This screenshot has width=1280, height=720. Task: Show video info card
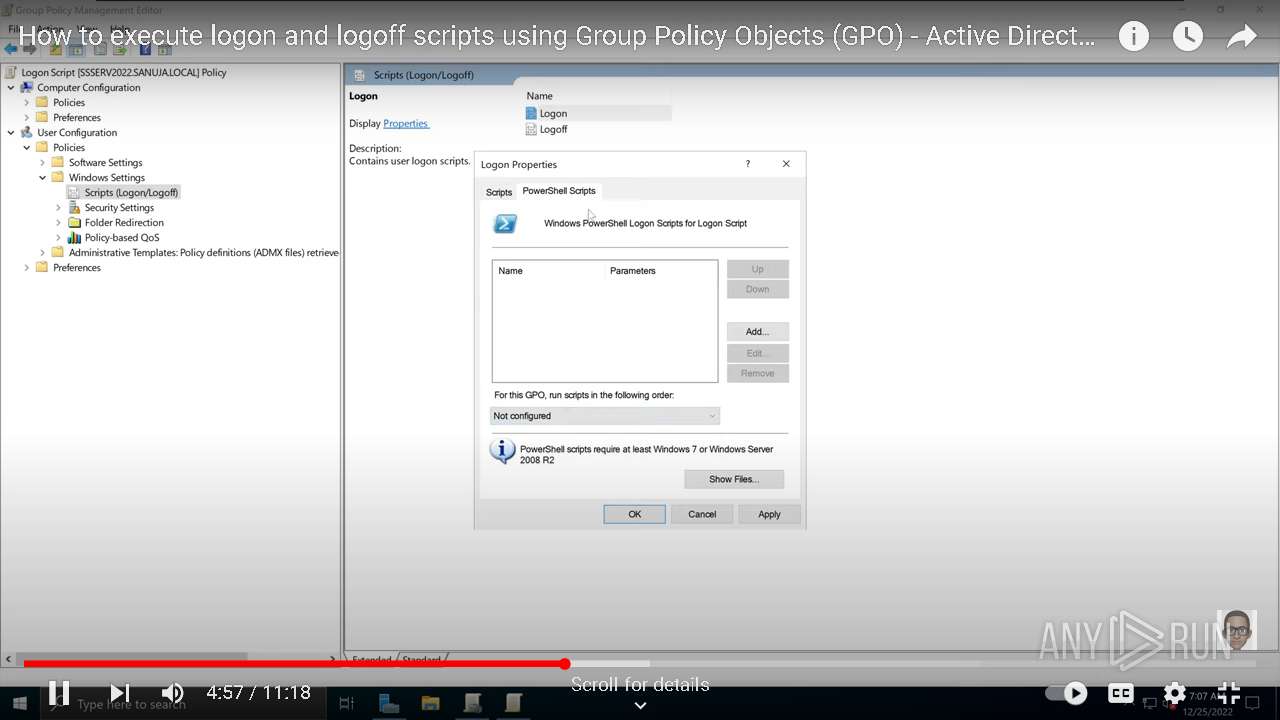click(x=1133, y=37)
